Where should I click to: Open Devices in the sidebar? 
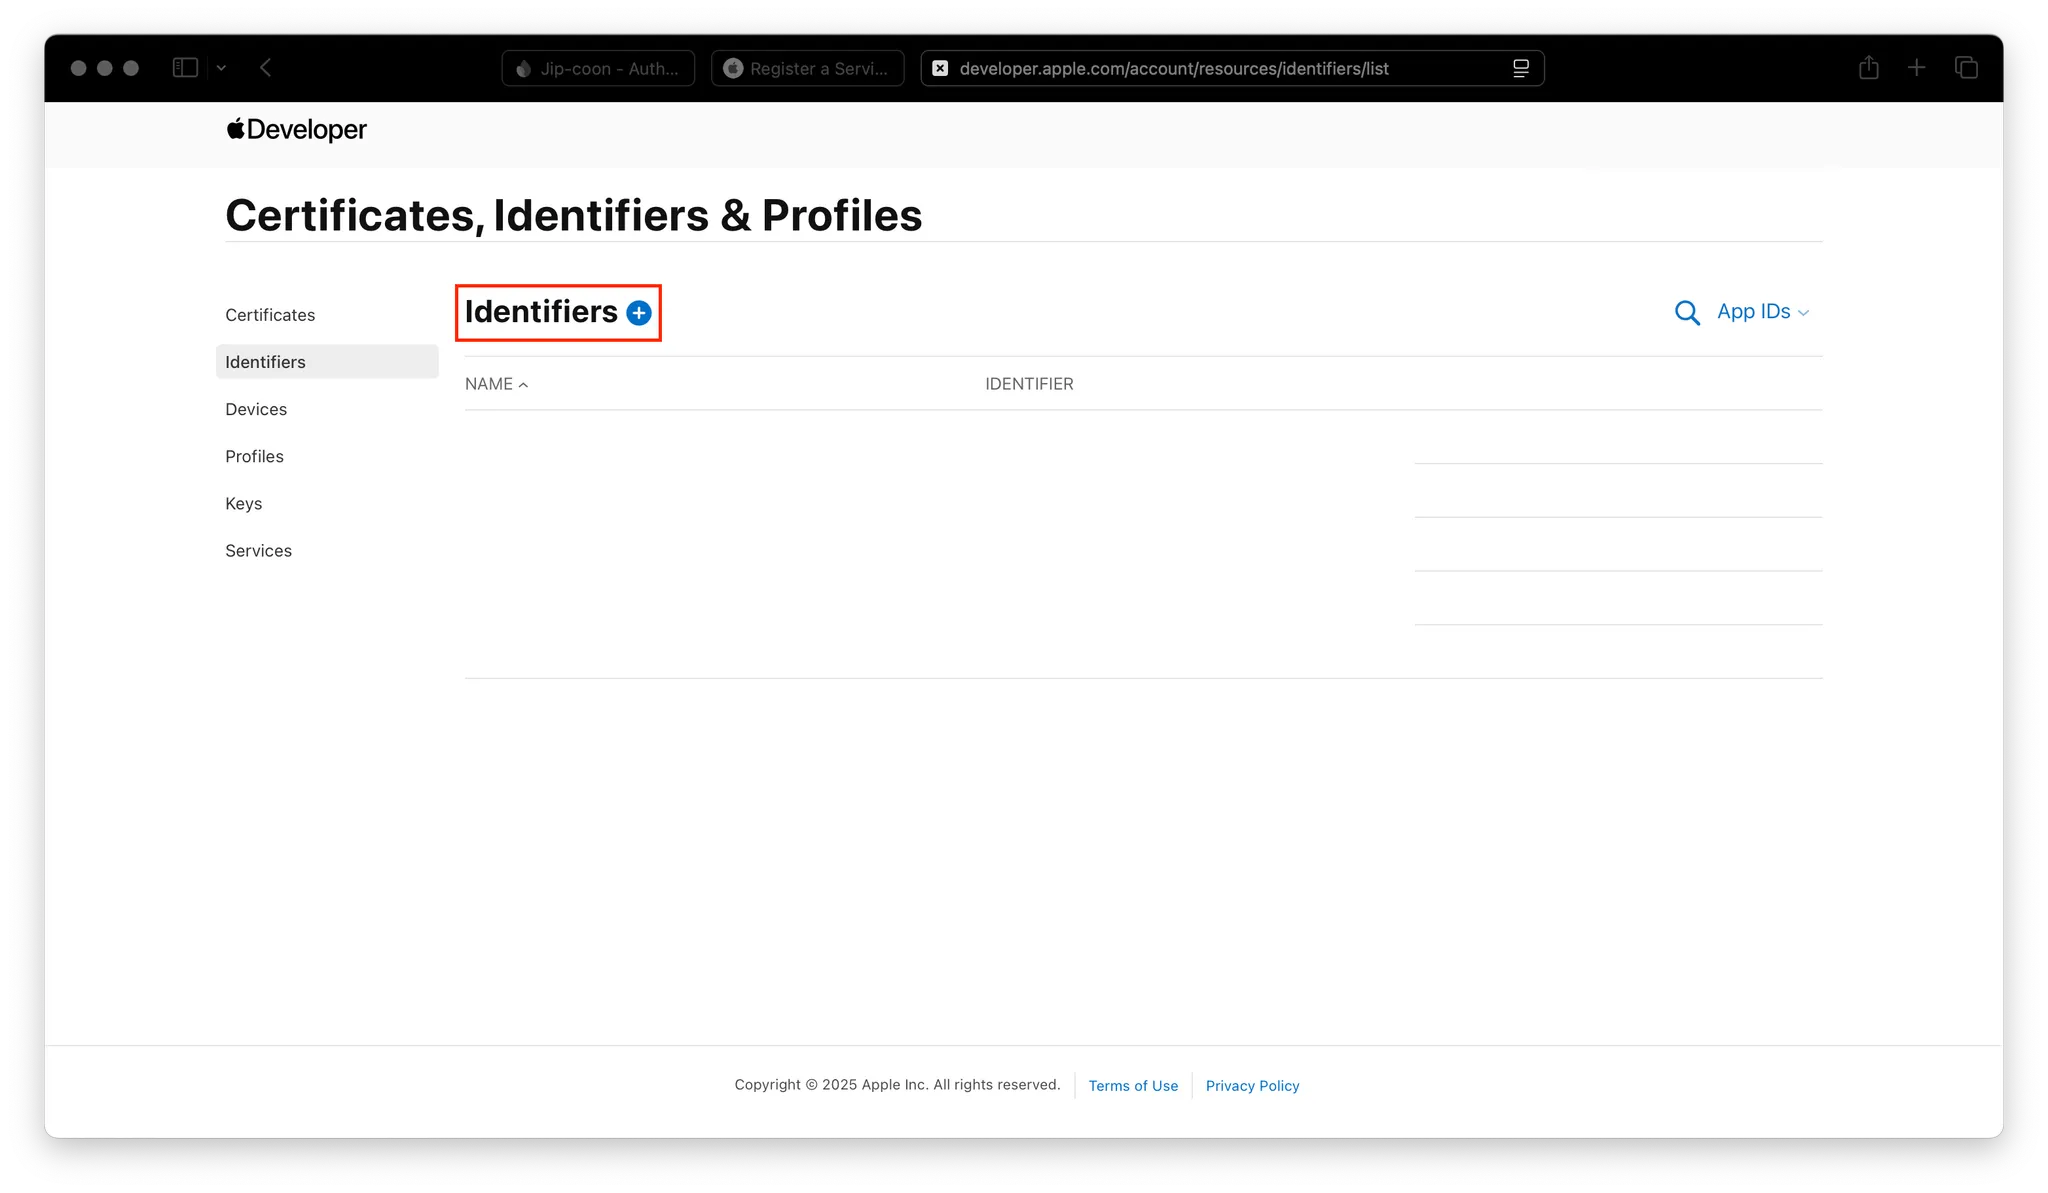coord(256,409)
